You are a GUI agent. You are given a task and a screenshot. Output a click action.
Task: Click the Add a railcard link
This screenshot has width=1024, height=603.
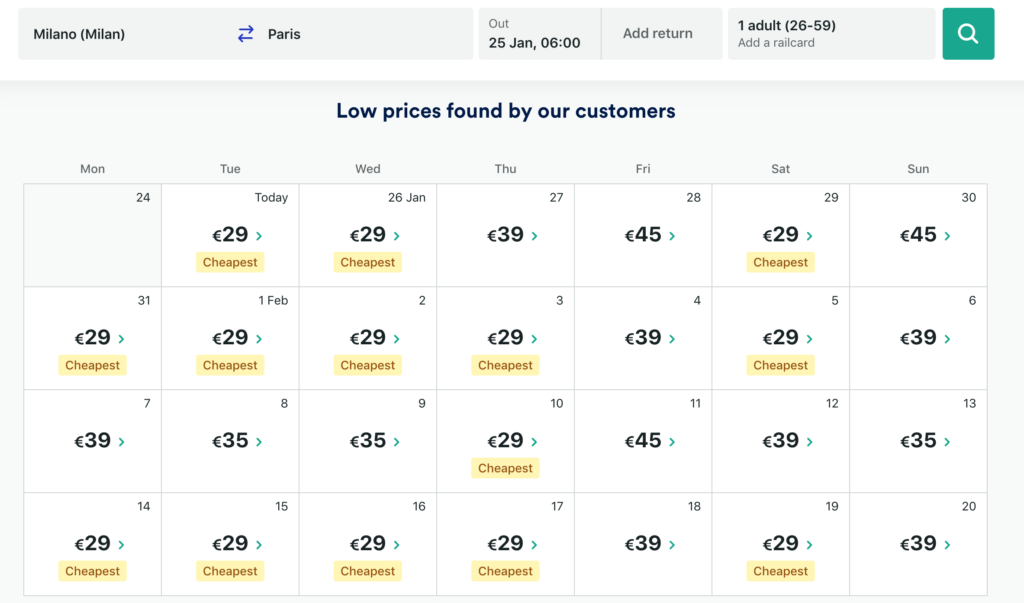tap(775, 43)
